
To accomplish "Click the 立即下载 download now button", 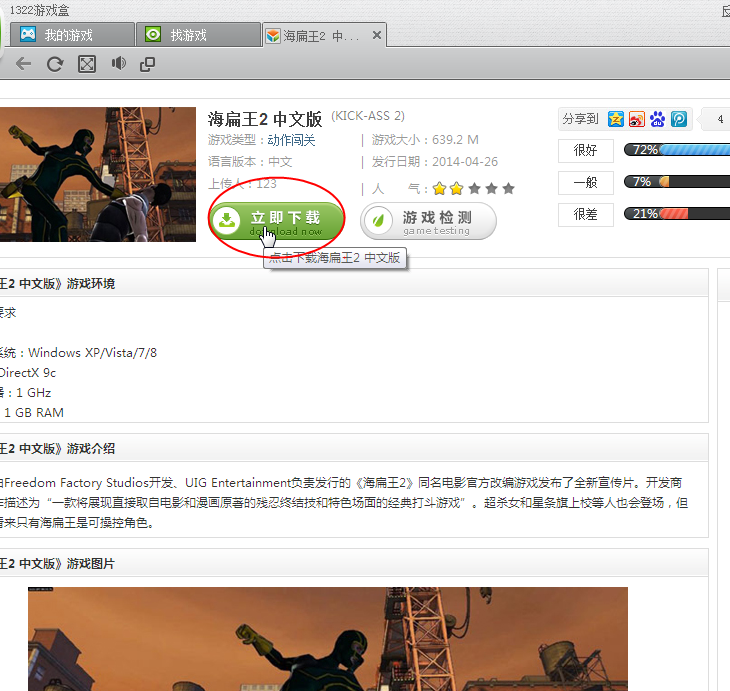I will pos(277,221).
